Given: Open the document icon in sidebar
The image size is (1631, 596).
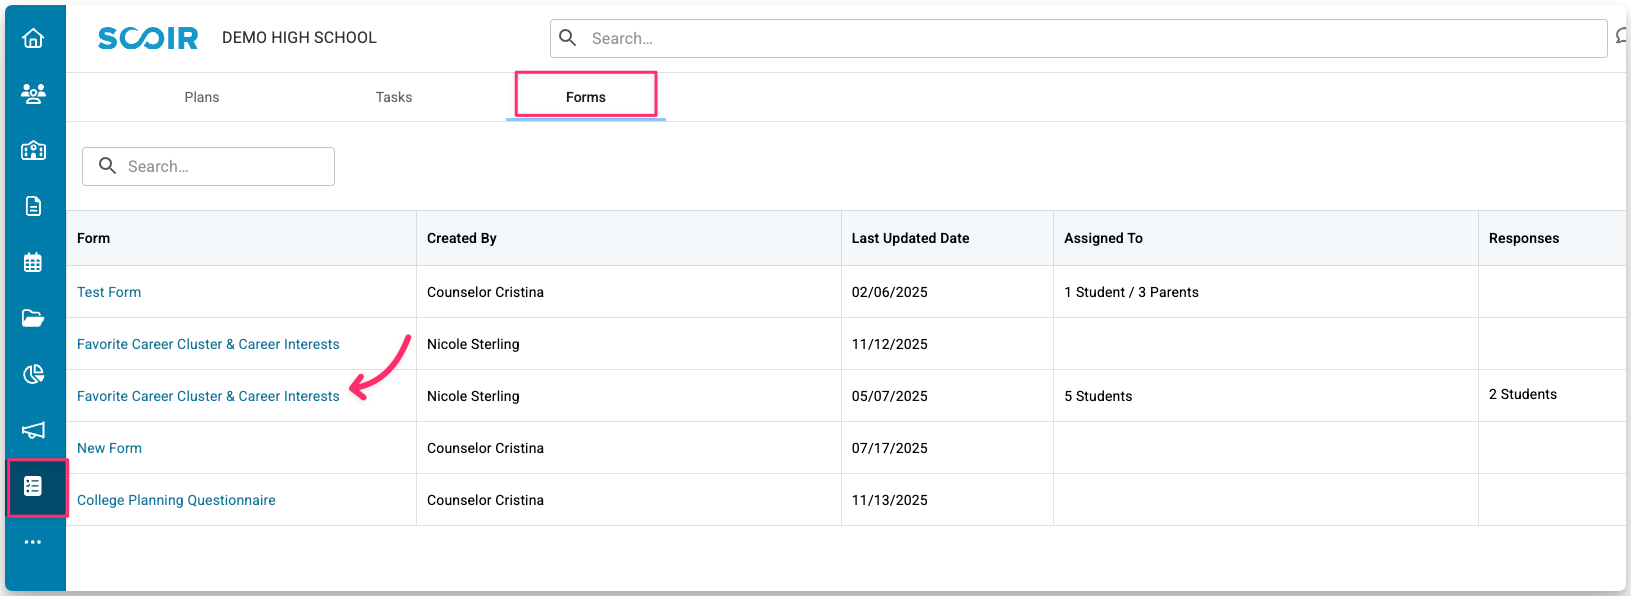Looking at the screenshot, I should pyautogui.click(x=33, y=206).
